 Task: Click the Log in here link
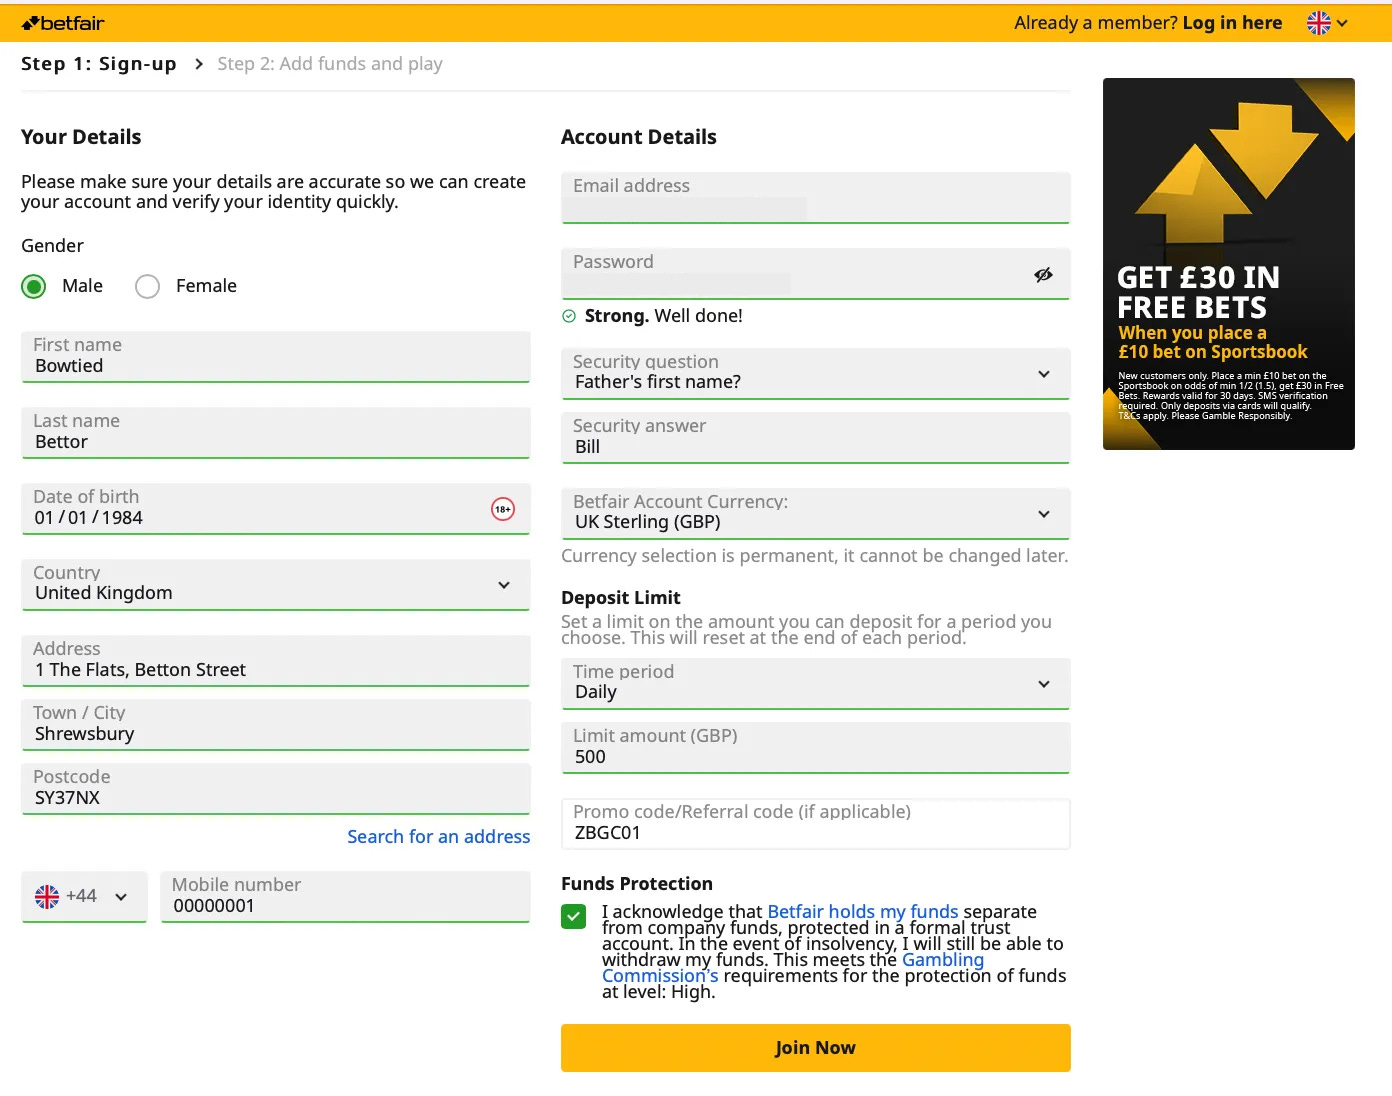(1232, 23)
